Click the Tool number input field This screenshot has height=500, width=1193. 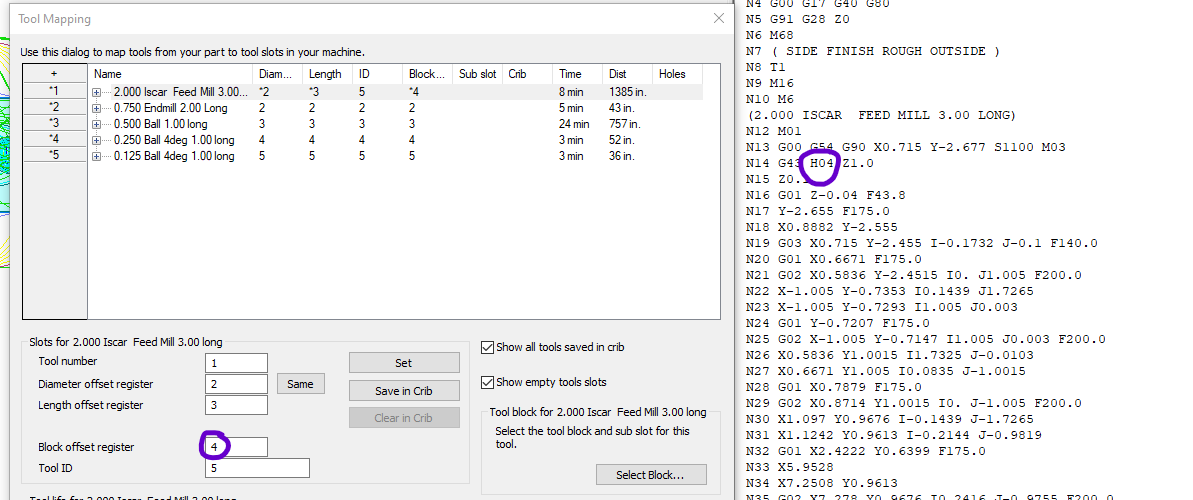point(237,363)
